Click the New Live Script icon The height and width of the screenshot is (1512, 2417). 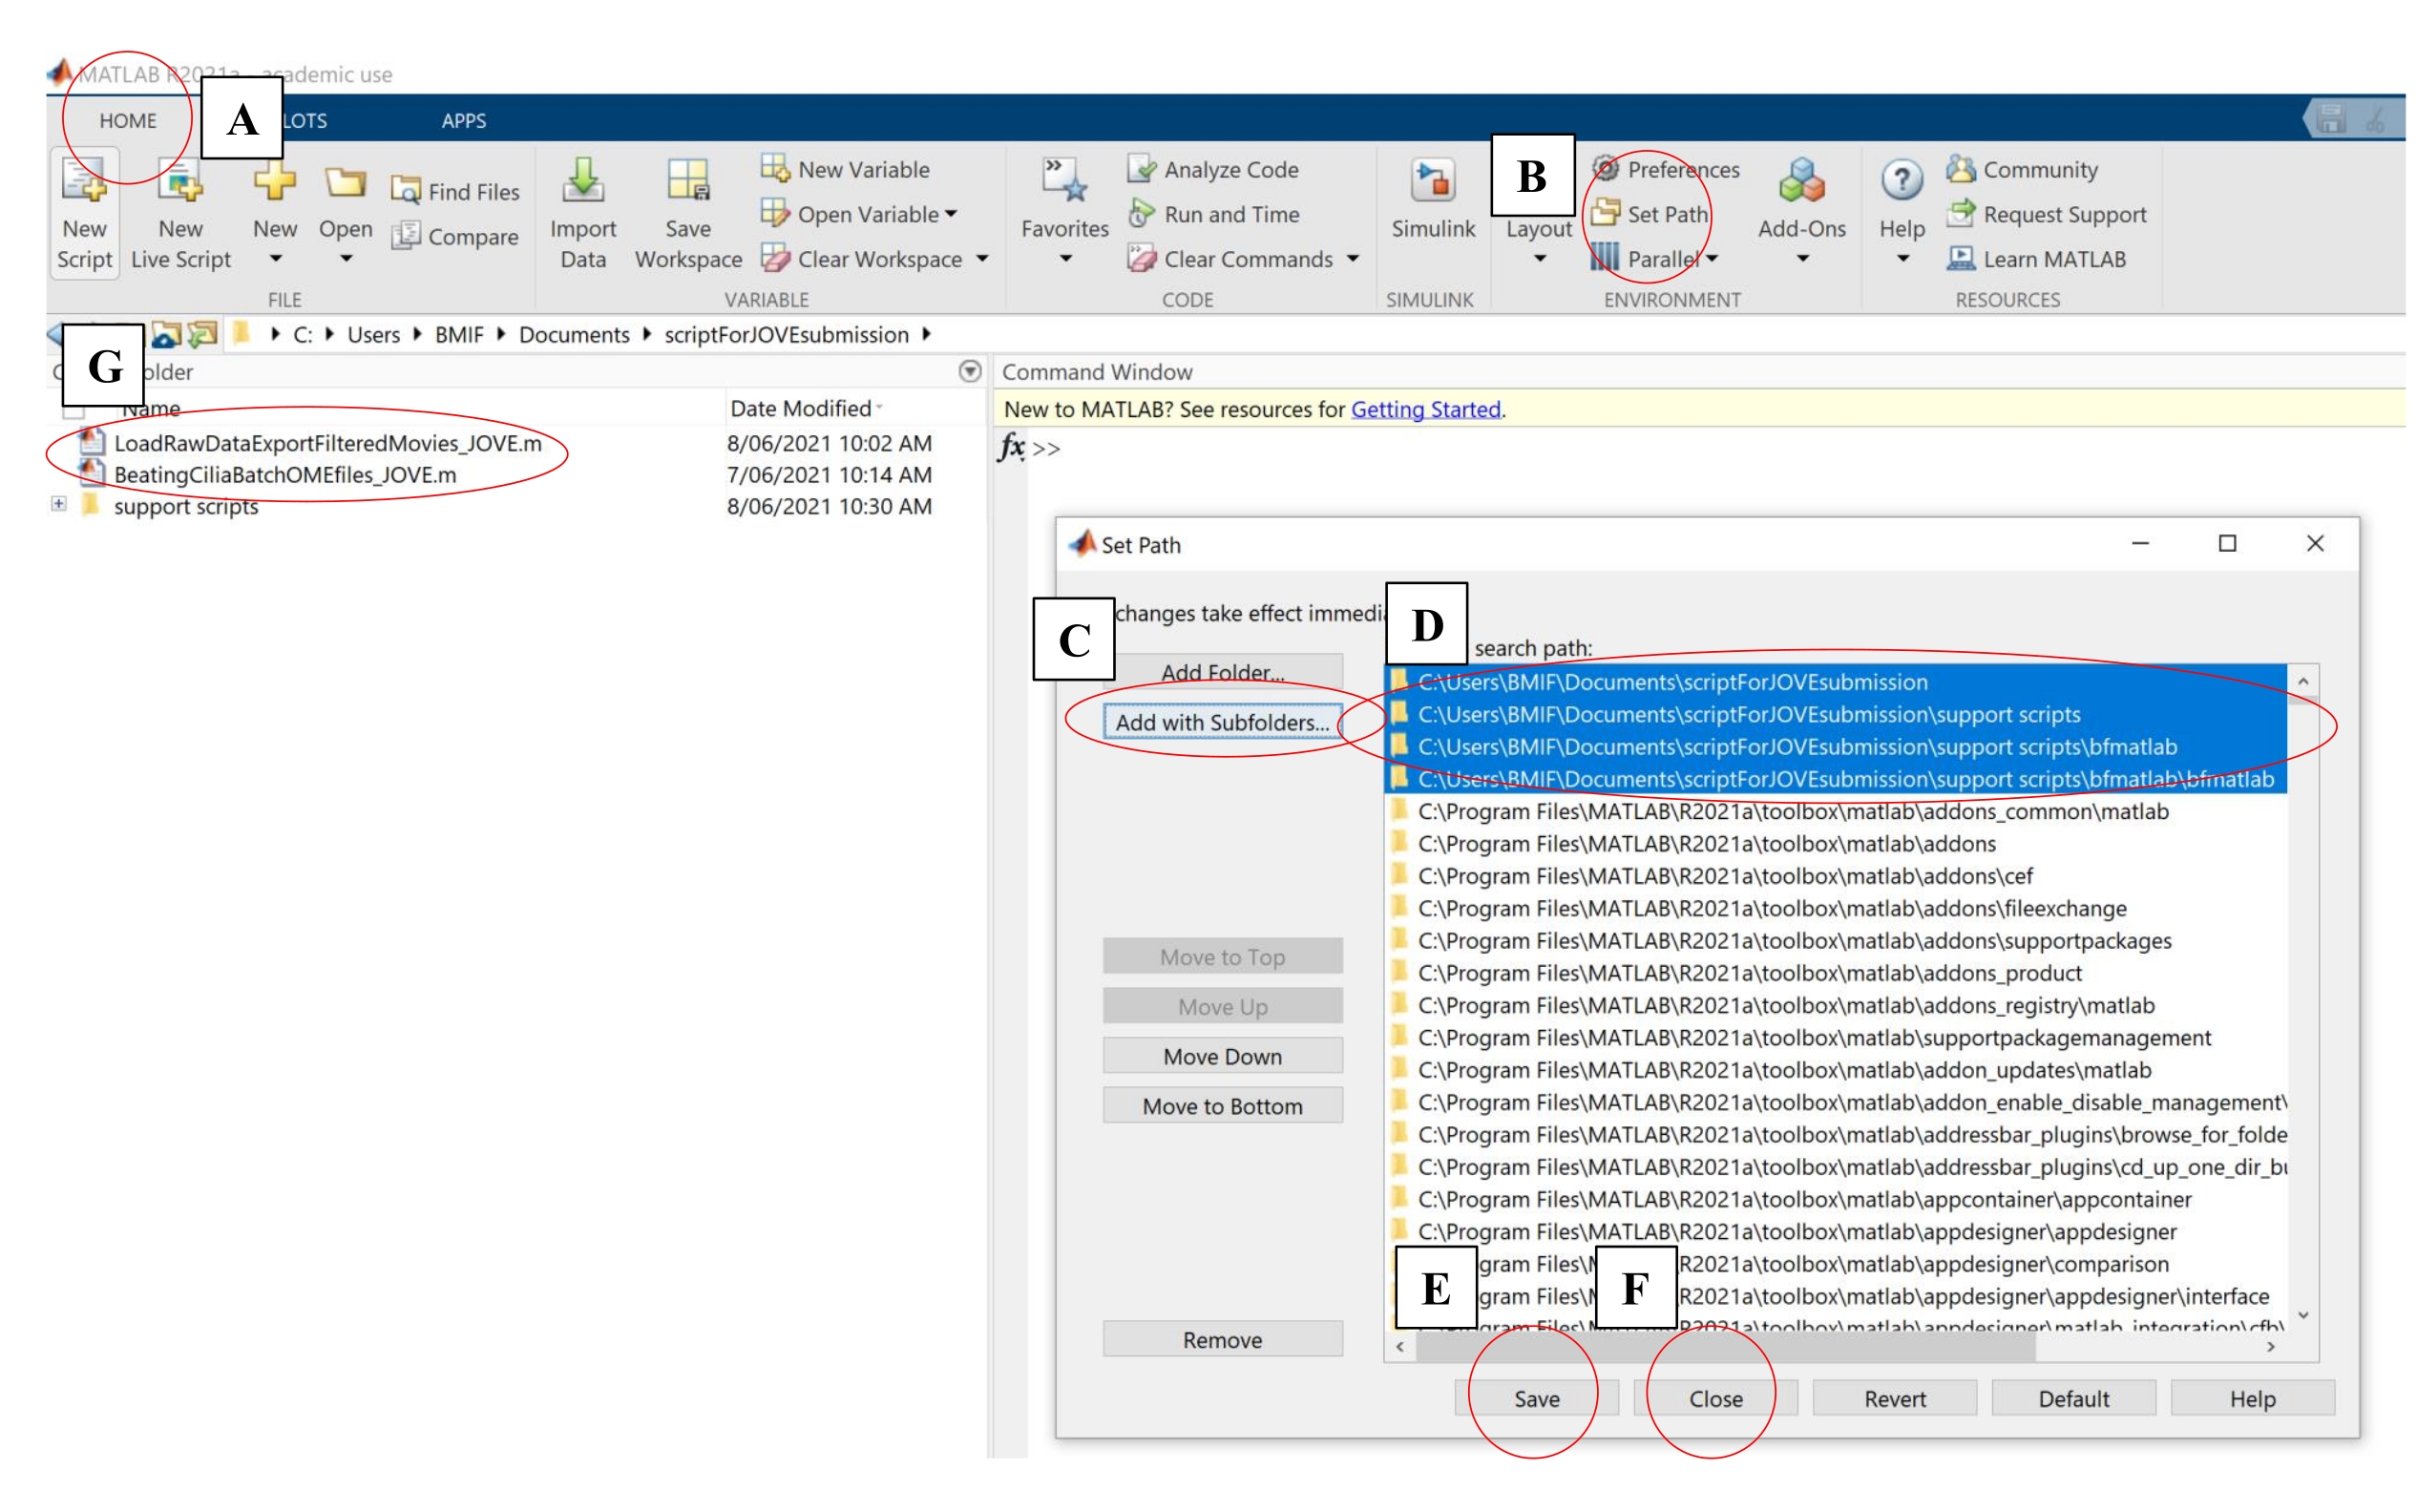point(181,182)
